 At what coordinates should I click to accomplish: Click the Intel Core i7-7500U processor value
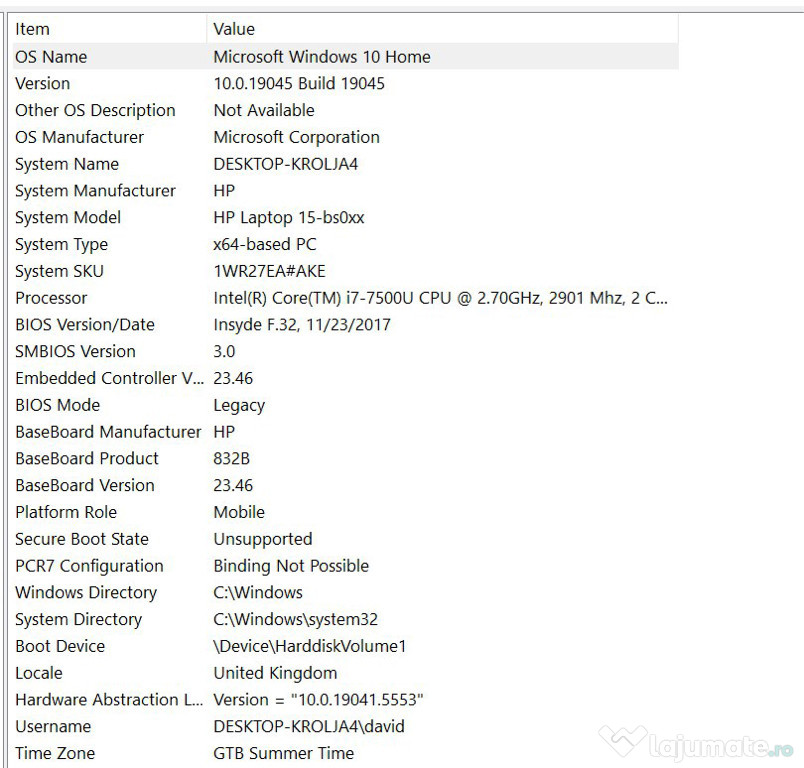(440, 298)
